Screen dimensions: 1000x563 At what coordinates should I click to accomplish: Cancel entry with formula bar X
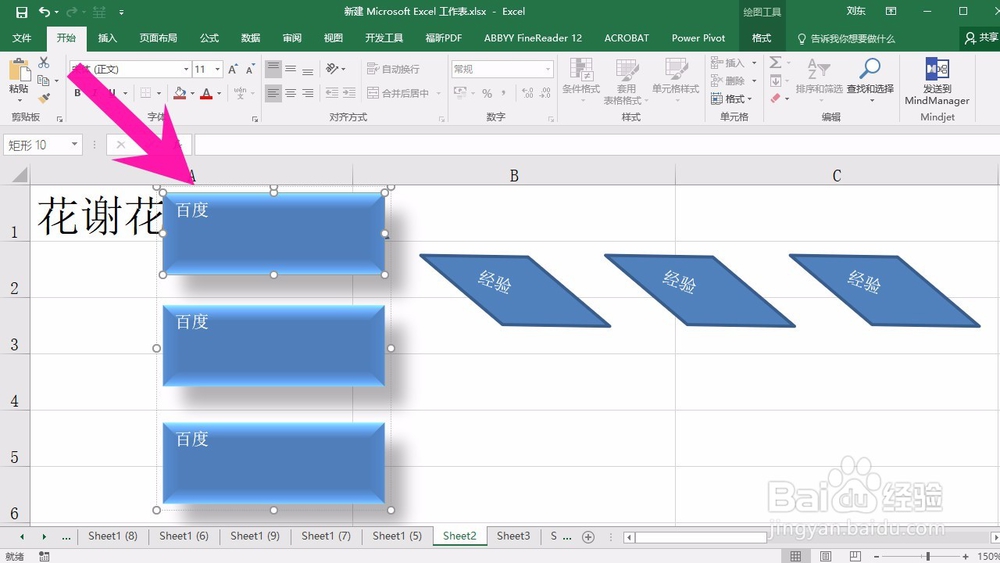click(121, 145)
